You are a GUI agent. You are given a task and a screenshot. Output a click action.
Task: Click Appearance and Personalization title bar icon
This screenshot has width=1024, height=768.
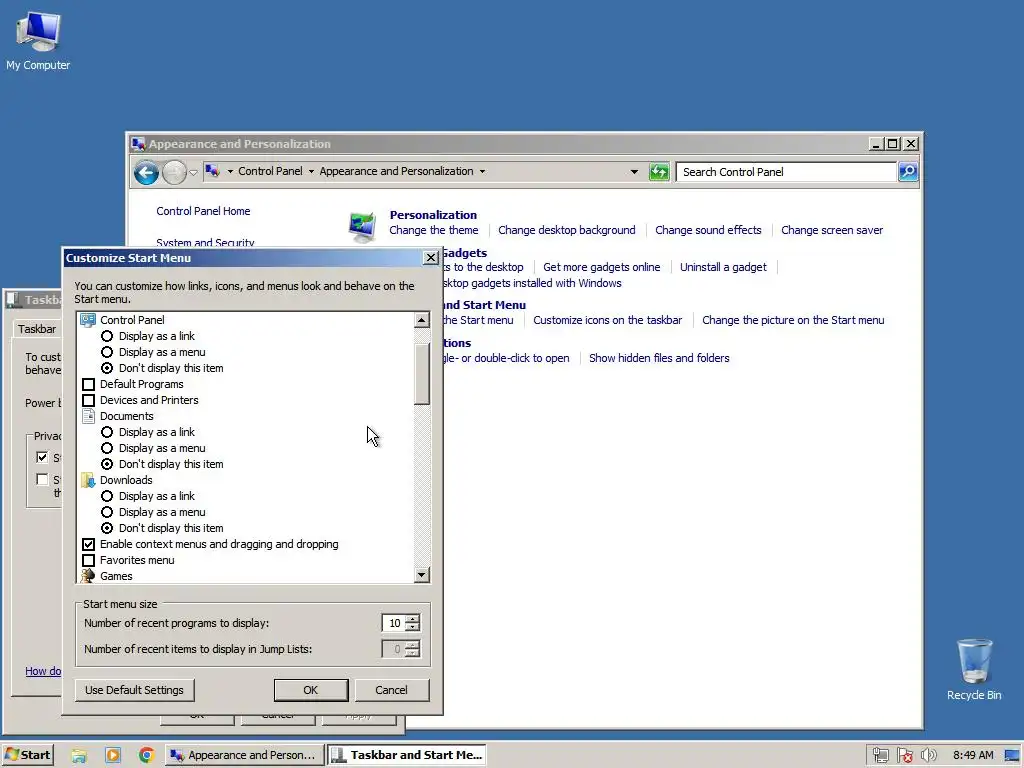click(x=138, y=144)
